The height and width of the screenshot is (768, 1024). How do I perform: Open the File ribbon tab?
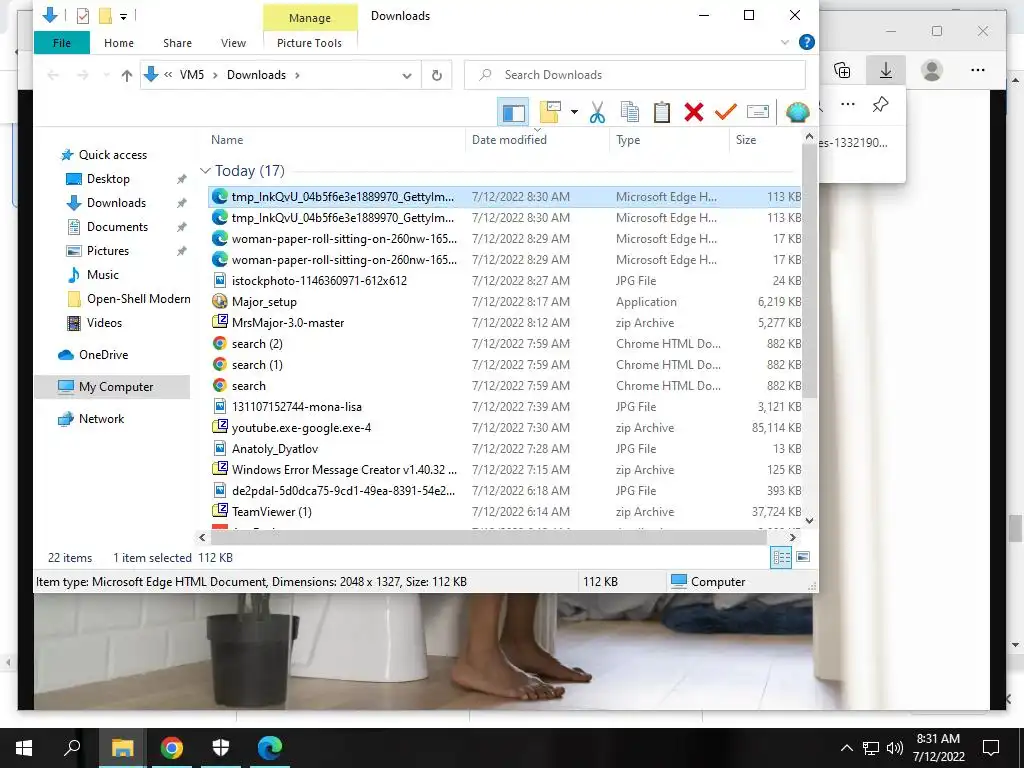[62, 43]
